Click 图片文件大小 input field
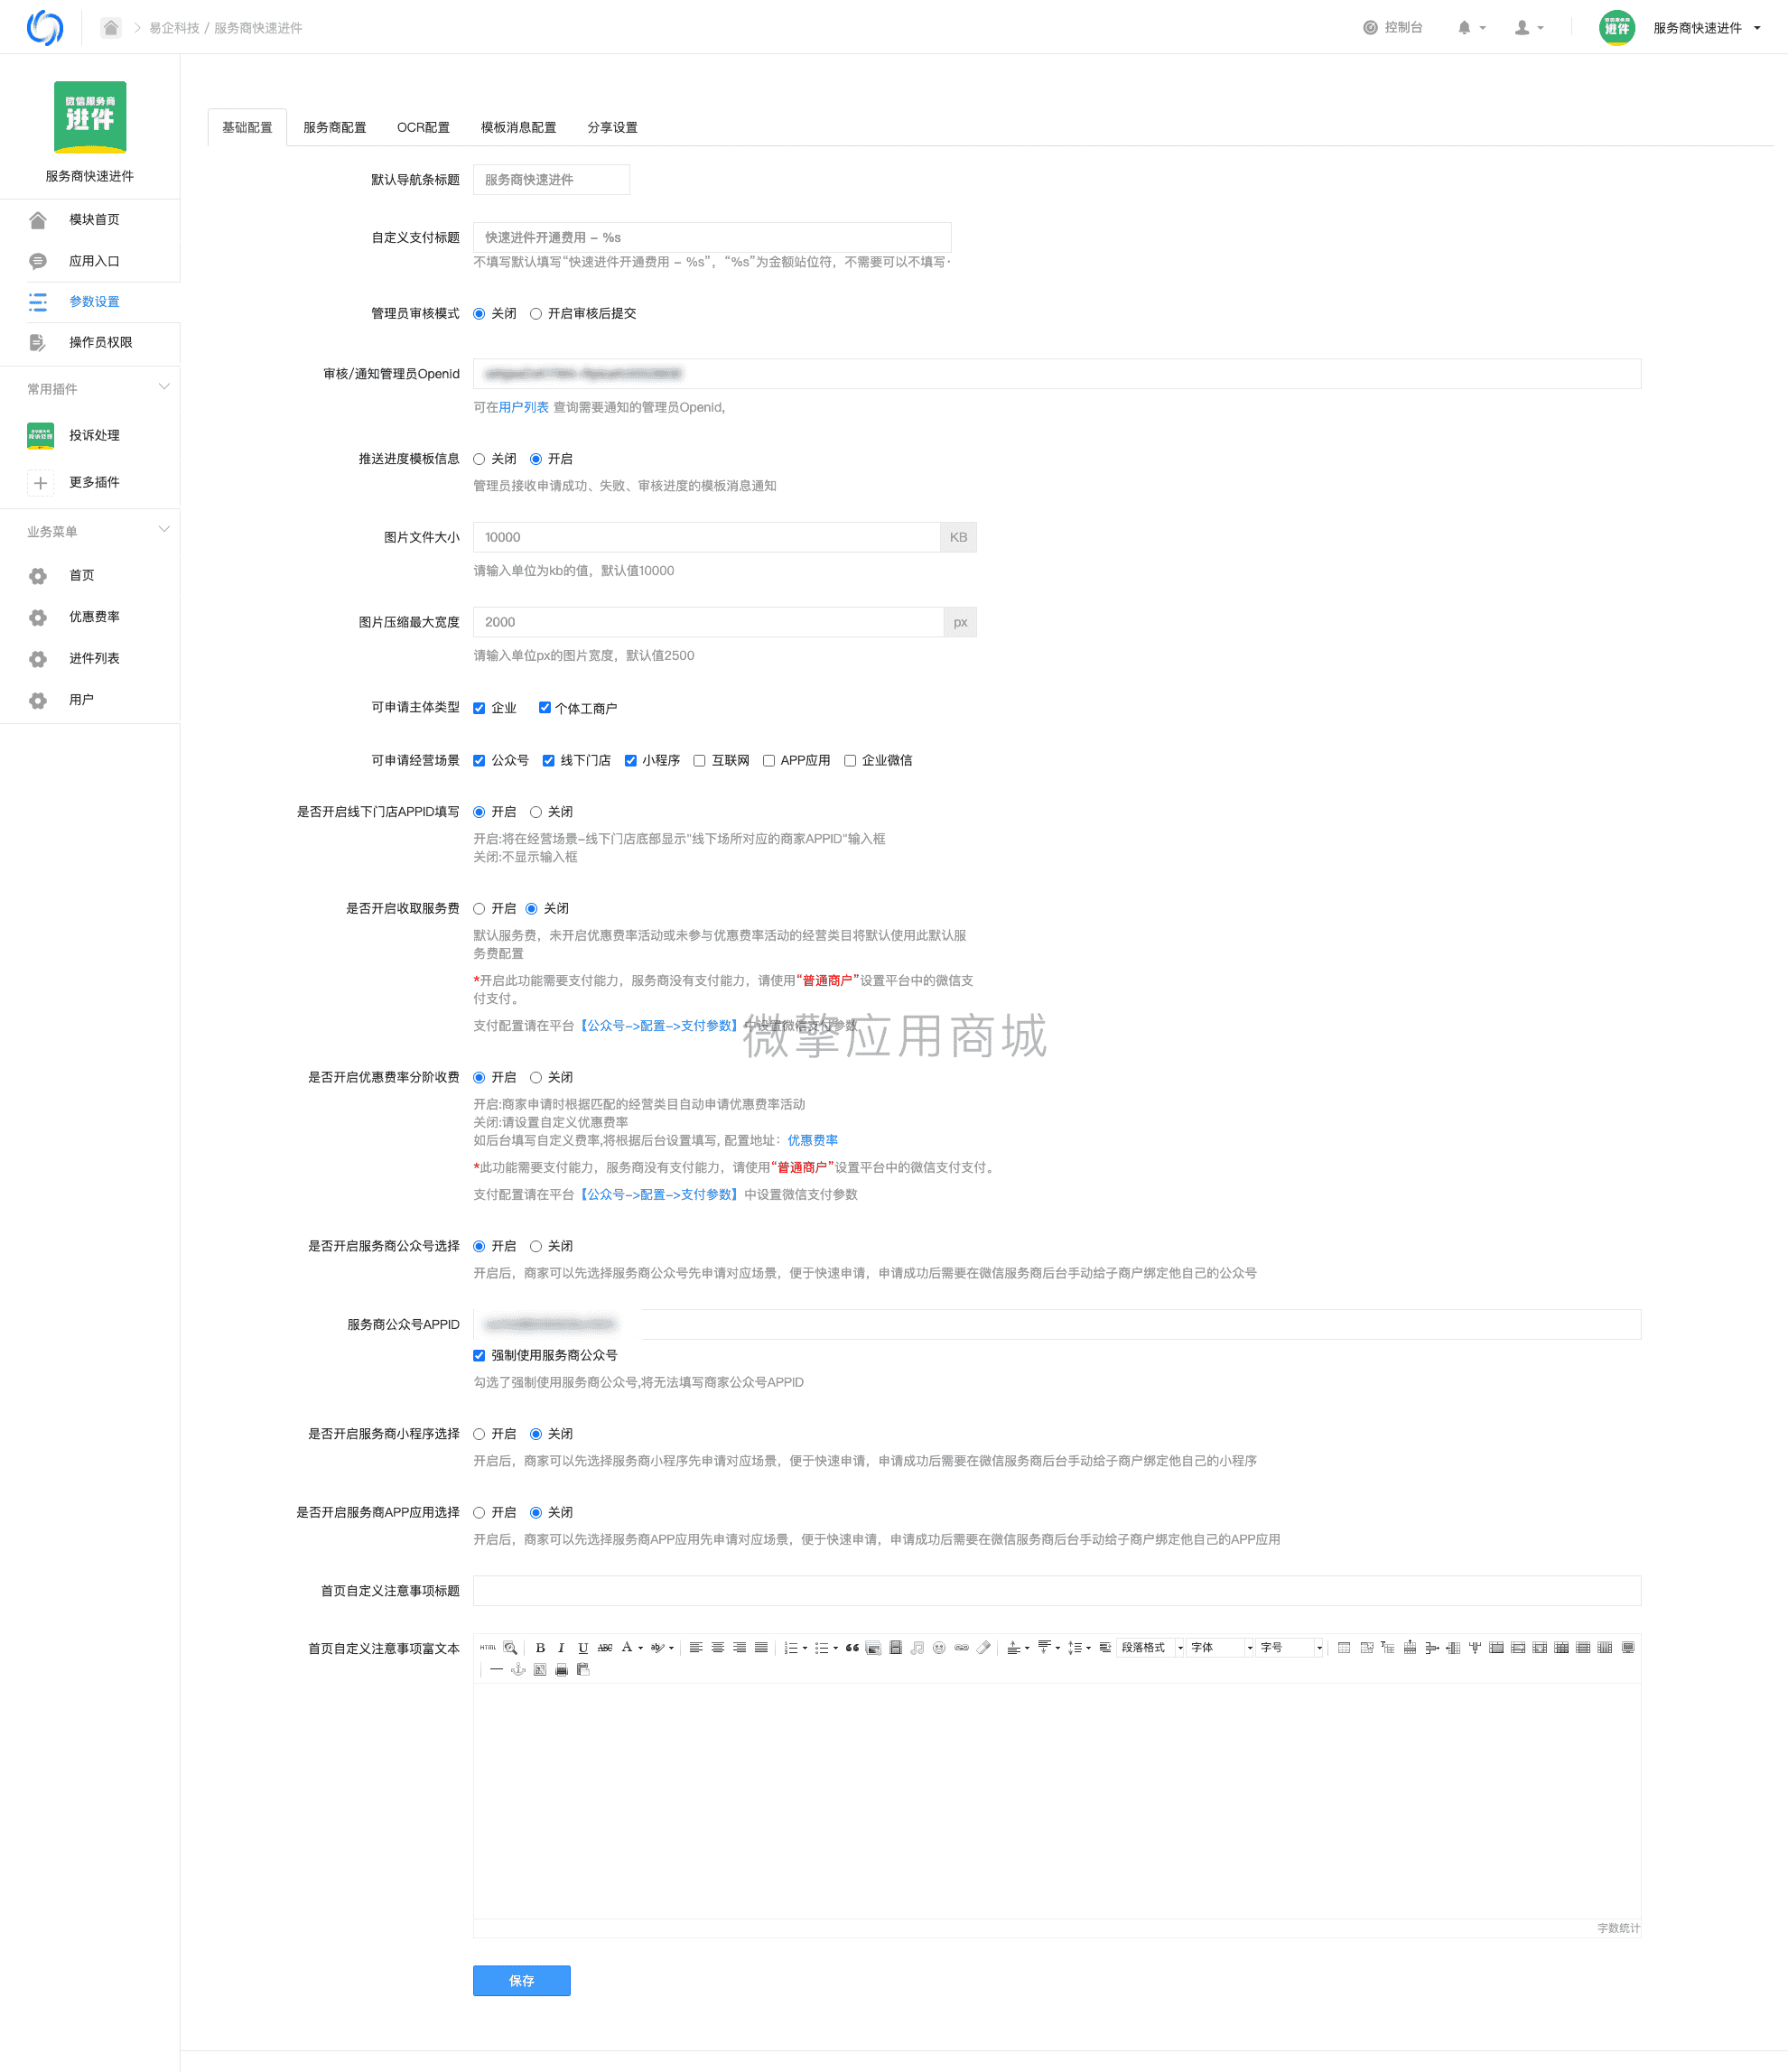 706,538
